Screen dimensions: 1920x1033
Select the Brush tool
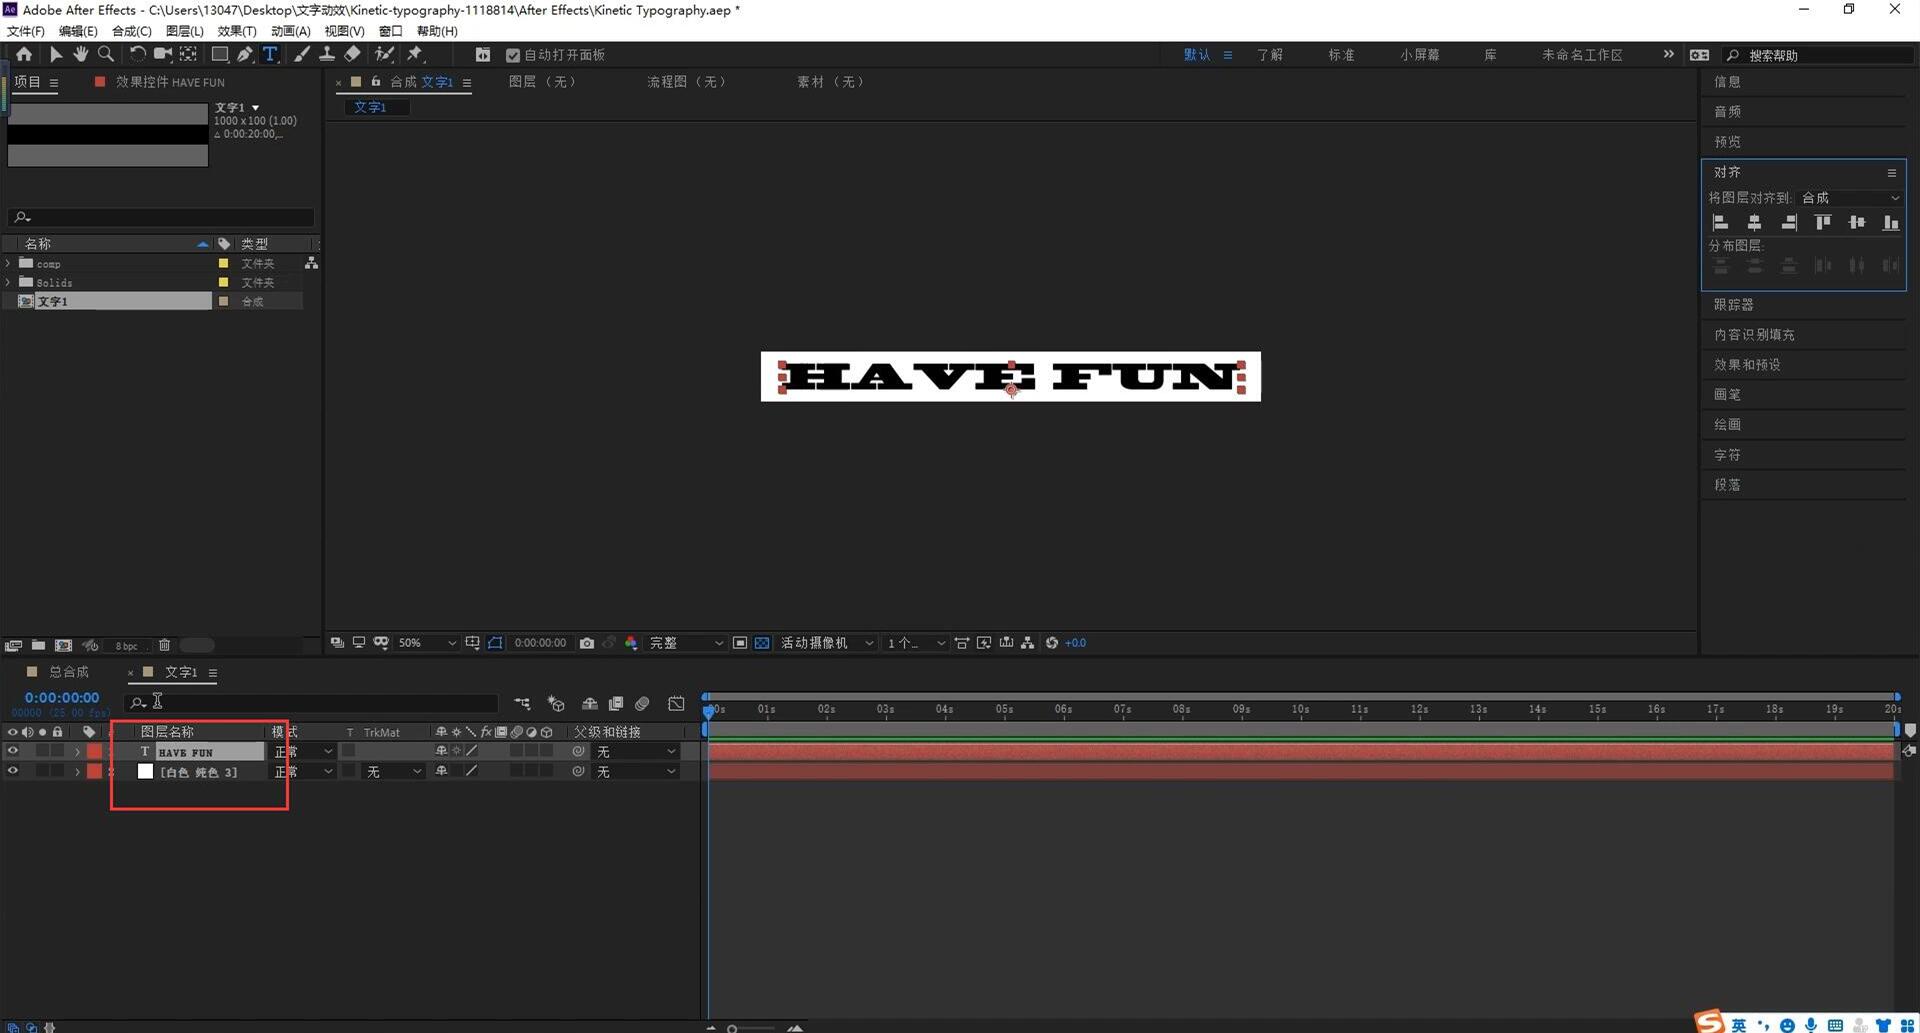point(301,54)
